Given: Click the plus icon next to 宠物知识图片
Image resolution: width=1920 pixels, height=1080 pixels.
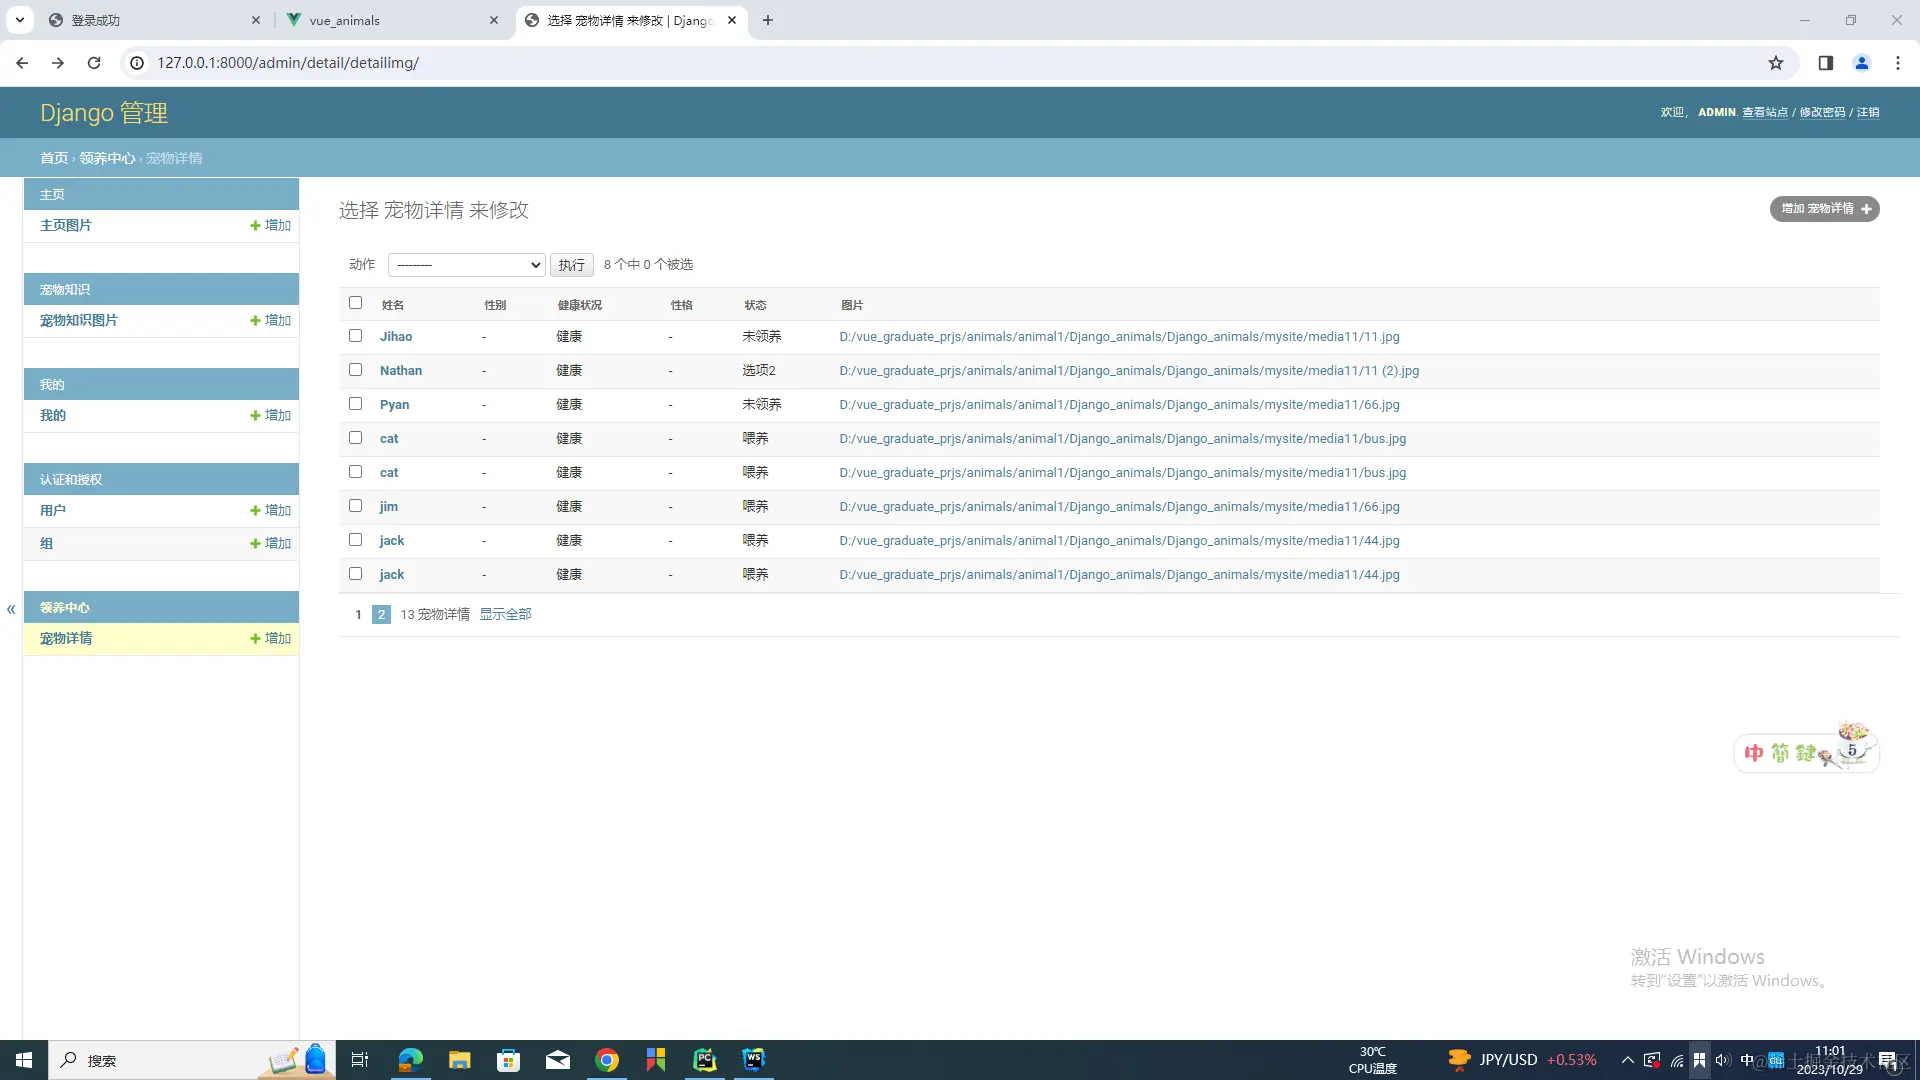Looking at the screenshot, I should pyautogui.click(x=256, y=321).
